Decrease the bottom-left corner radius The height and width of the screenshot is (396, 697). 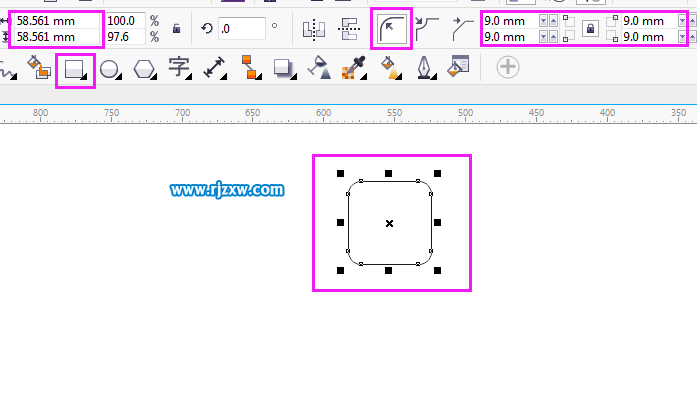coord(543,37)
